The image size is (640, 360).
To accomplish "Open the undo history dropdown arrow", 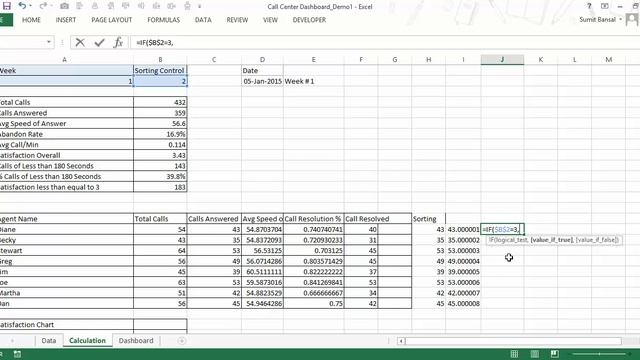I will pos(30,6).
